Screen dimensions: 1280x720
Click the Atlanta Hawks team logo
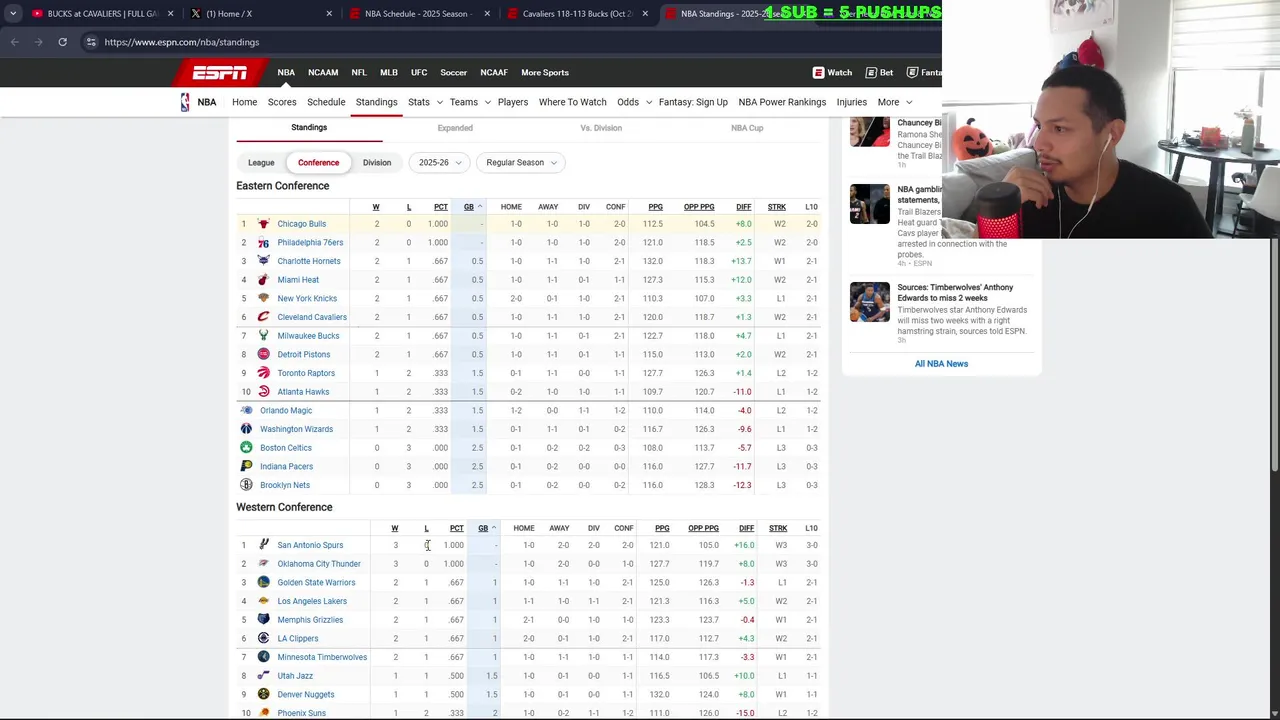(263, 392)
